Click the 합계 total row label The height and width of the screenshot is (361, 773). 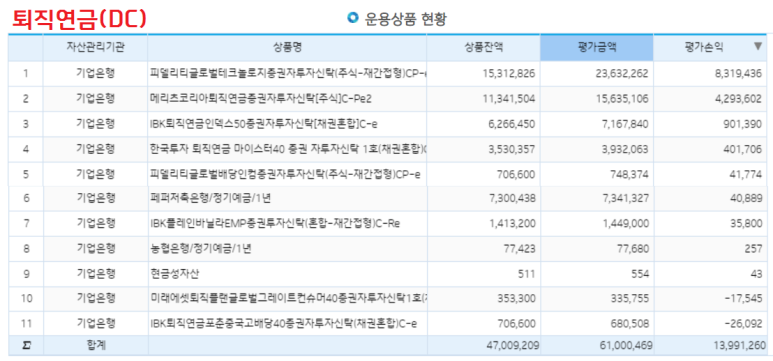[96, 345]
